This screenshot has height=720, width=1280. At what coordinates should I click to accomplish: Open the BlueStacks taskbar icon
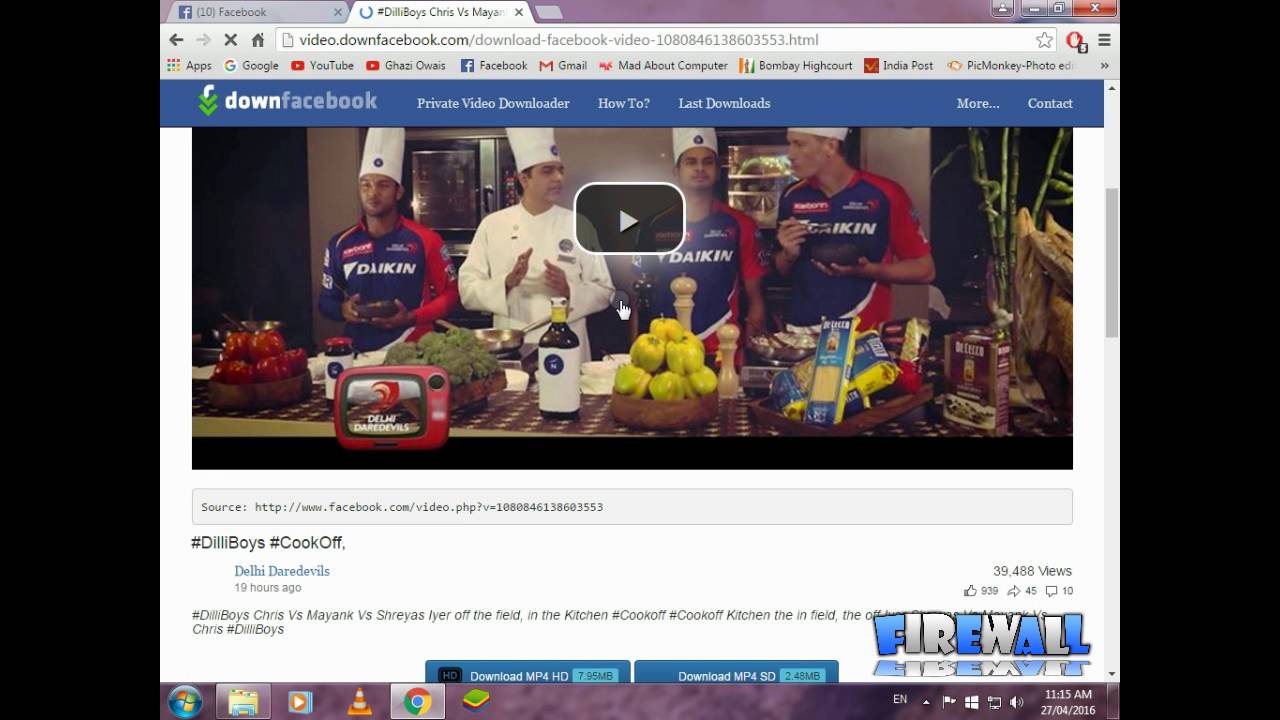point(476,702)
